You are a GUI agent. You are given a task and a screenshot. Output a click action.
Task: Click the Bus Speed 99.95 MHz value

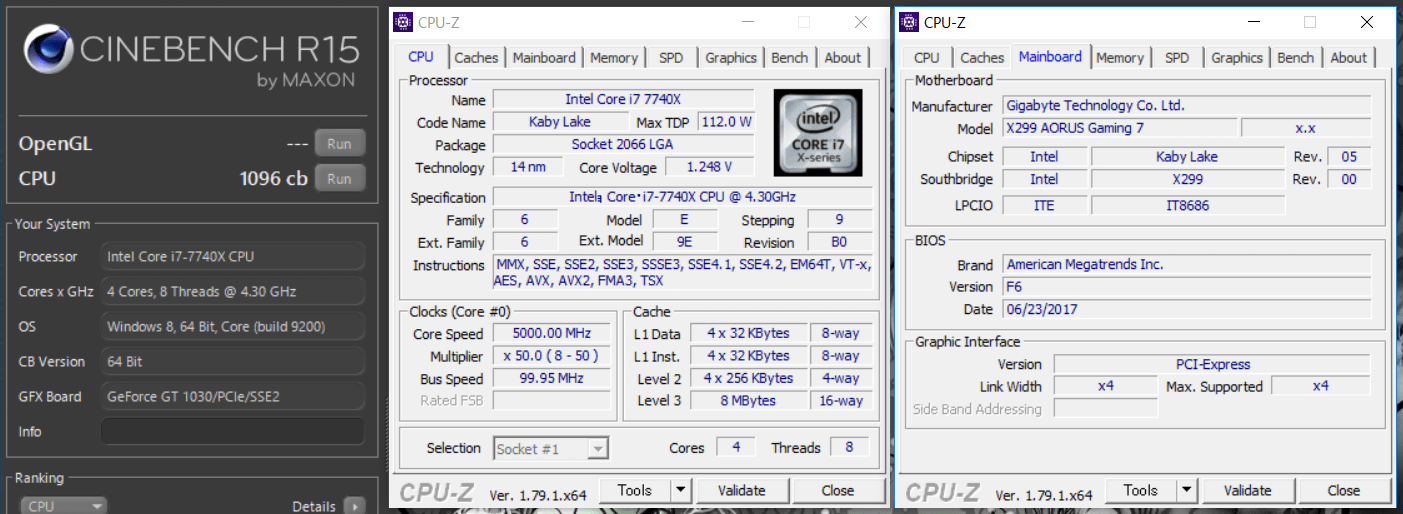click(x=552, y=379)
